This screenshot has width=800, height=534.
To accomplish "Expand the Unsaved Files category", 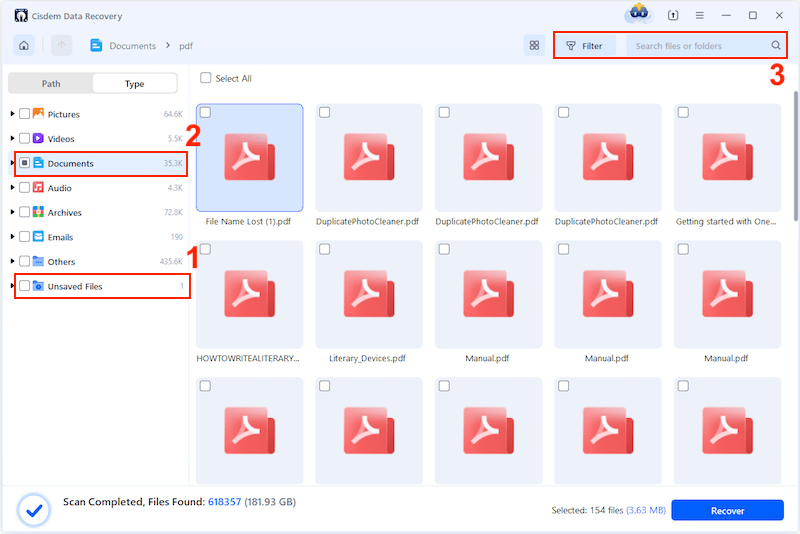I will pos(12,286).
